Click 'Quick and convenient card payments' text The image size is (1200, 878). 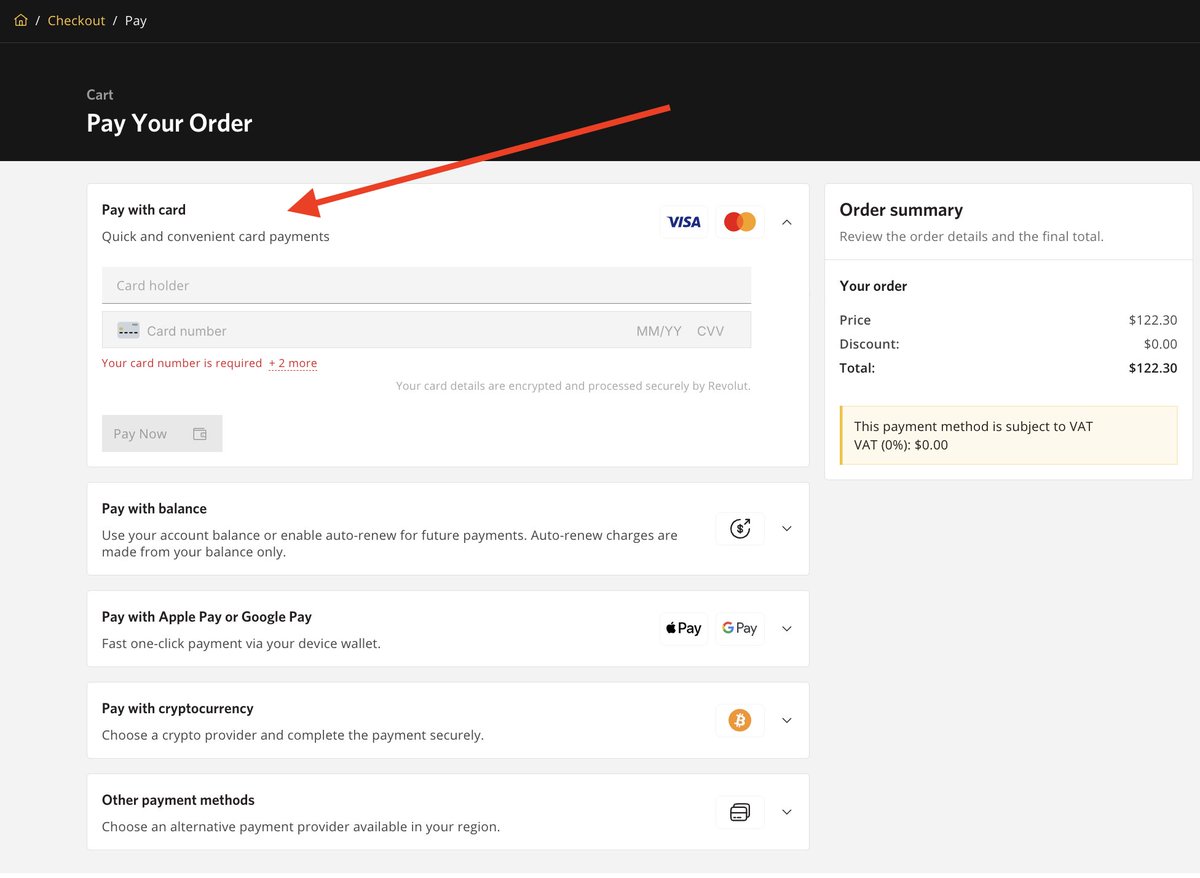[x=216, y=237]
